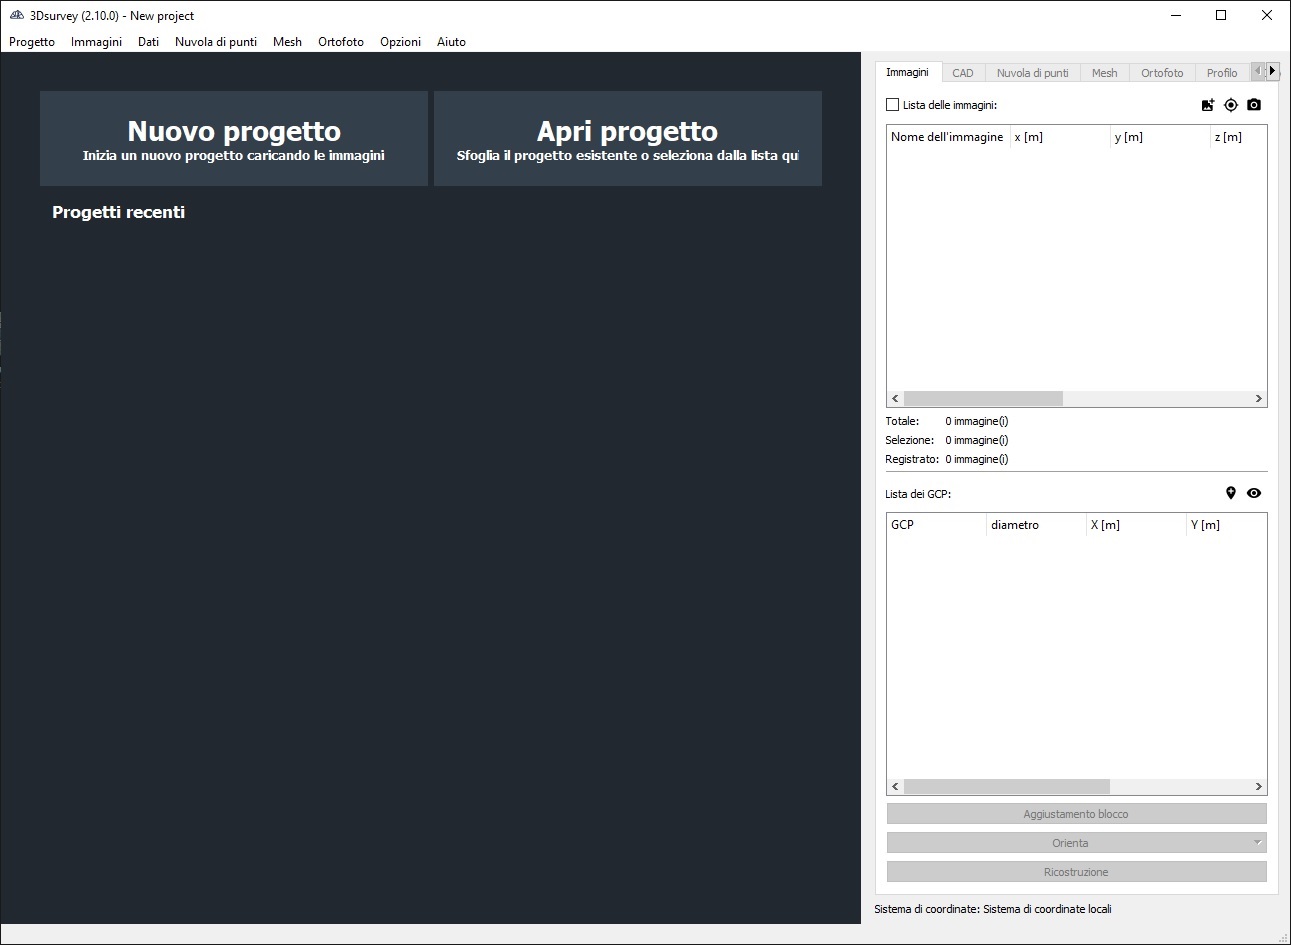1291x945 pixels.
Task: Open the Mesh menu
Action: coord(287,42)
